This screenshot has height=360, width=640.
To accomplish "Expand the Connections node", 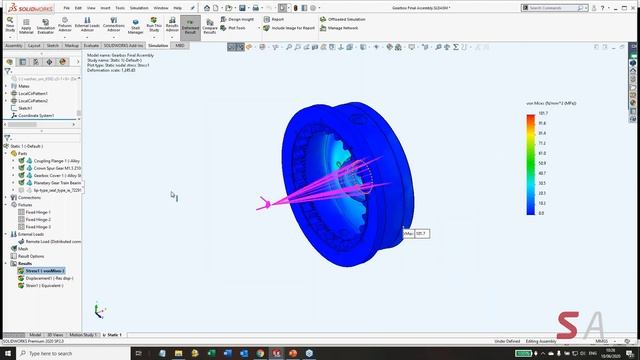I will click(6, 198).
